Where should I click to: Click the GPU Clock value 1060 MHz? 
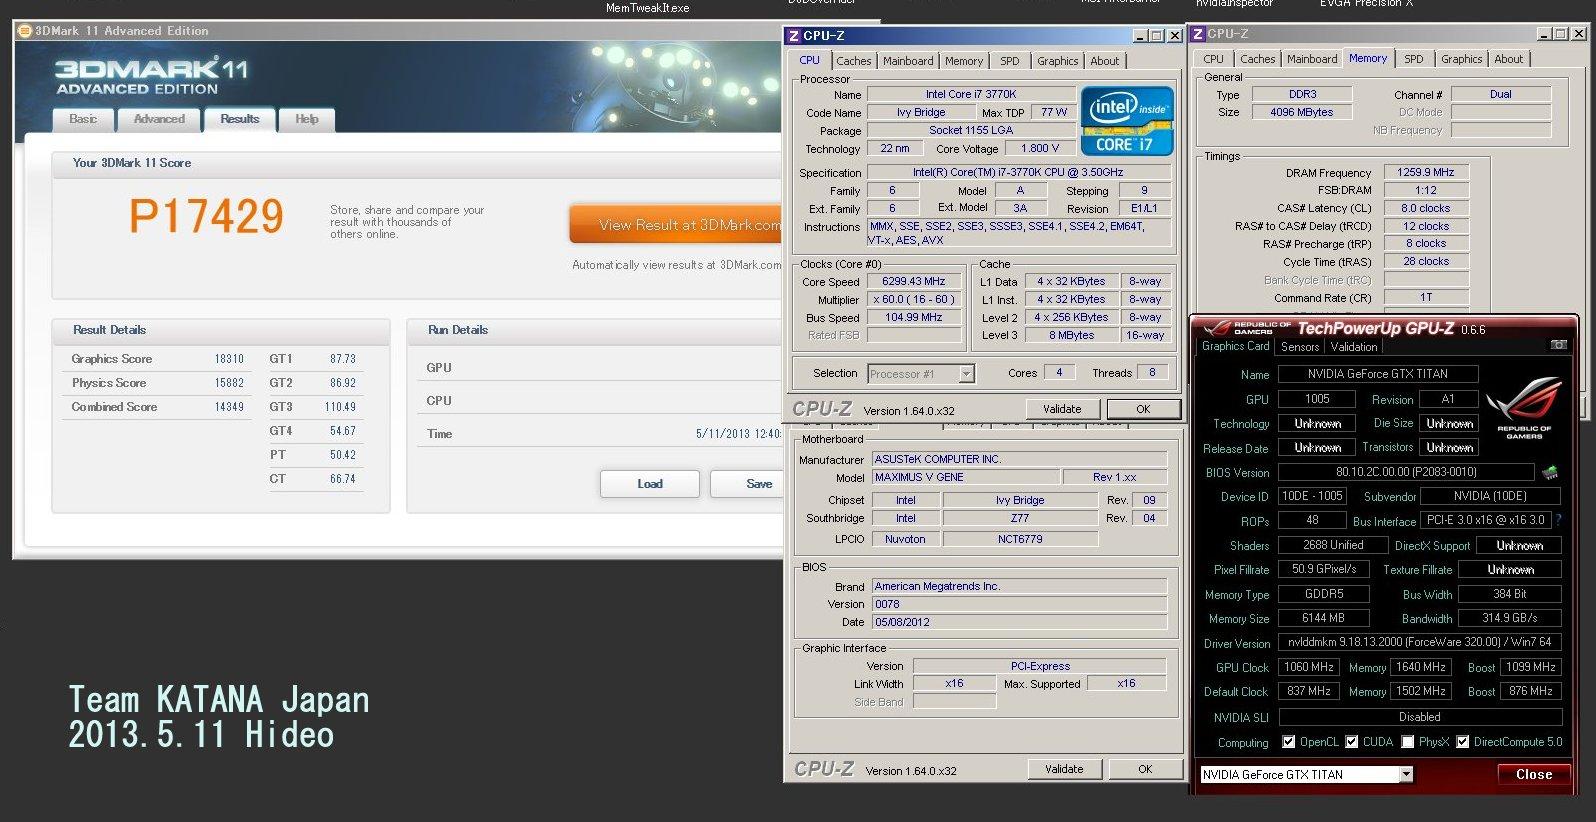coord(1308,667)
